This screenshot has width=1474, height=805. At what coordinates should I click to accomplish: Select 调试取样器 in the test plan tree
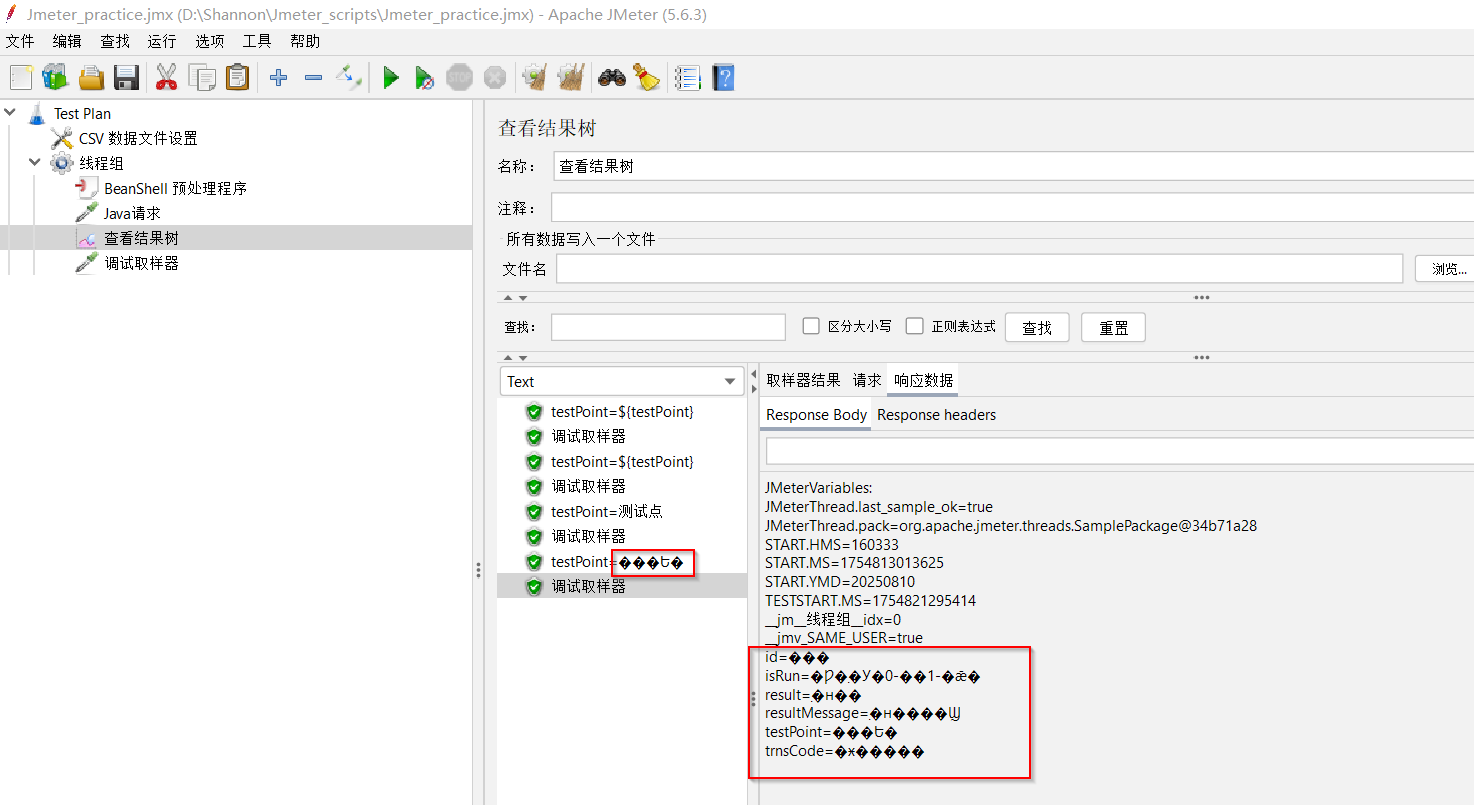pyautogui.click(x=141, y=263)
